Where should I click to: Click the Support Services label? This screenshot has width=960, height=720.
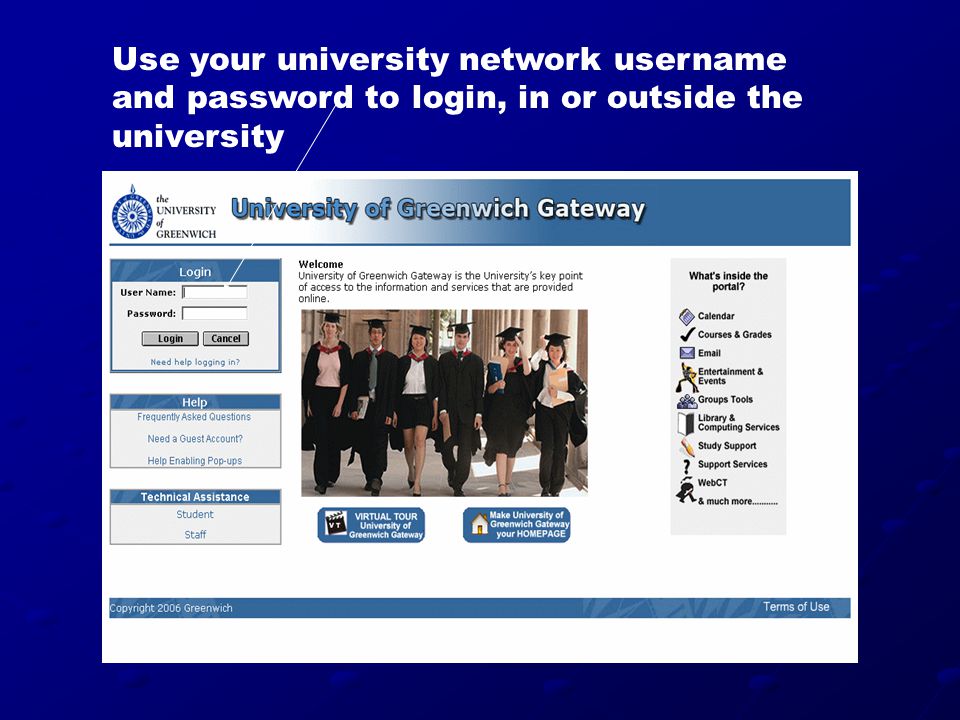click(732, 465)
